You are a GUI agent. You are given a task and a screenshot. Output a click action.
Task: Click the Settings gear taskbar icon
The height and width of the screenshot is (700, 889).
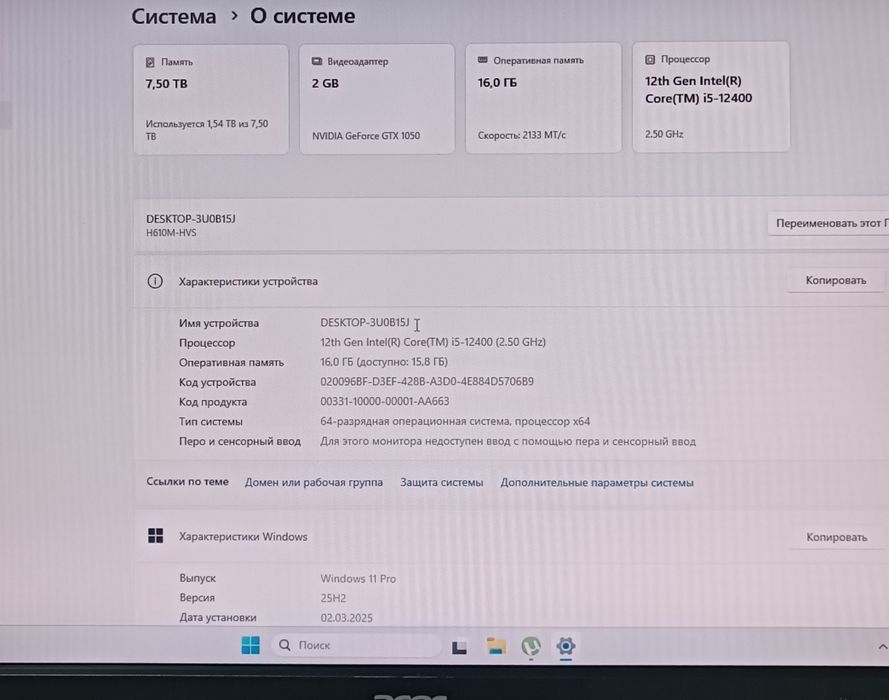point(566,646)
